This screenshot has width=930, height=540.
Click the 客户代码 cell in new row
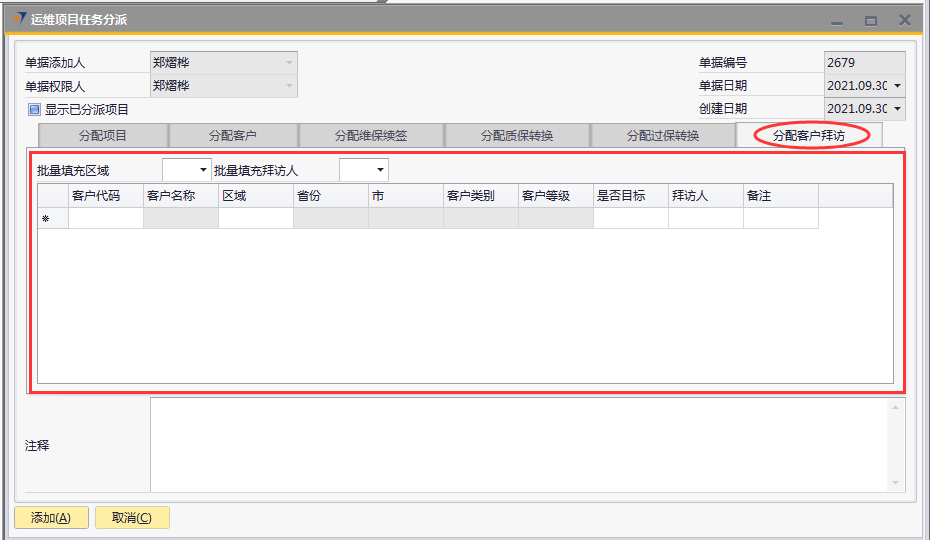pyautogui.click(x=106, y=219)
